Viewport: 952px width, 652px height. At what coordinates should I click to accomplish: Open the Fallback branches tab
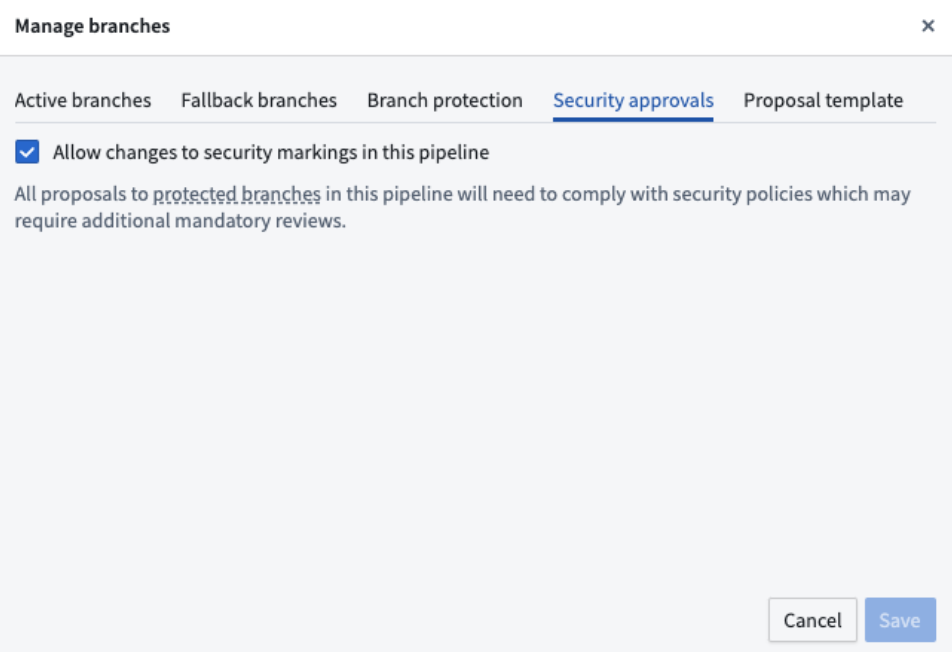point(259,100)
